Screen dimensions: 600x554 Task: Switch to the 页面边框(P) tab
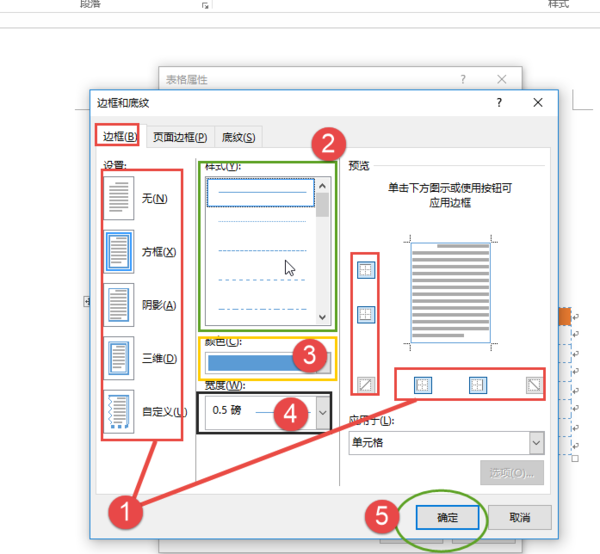180,137
